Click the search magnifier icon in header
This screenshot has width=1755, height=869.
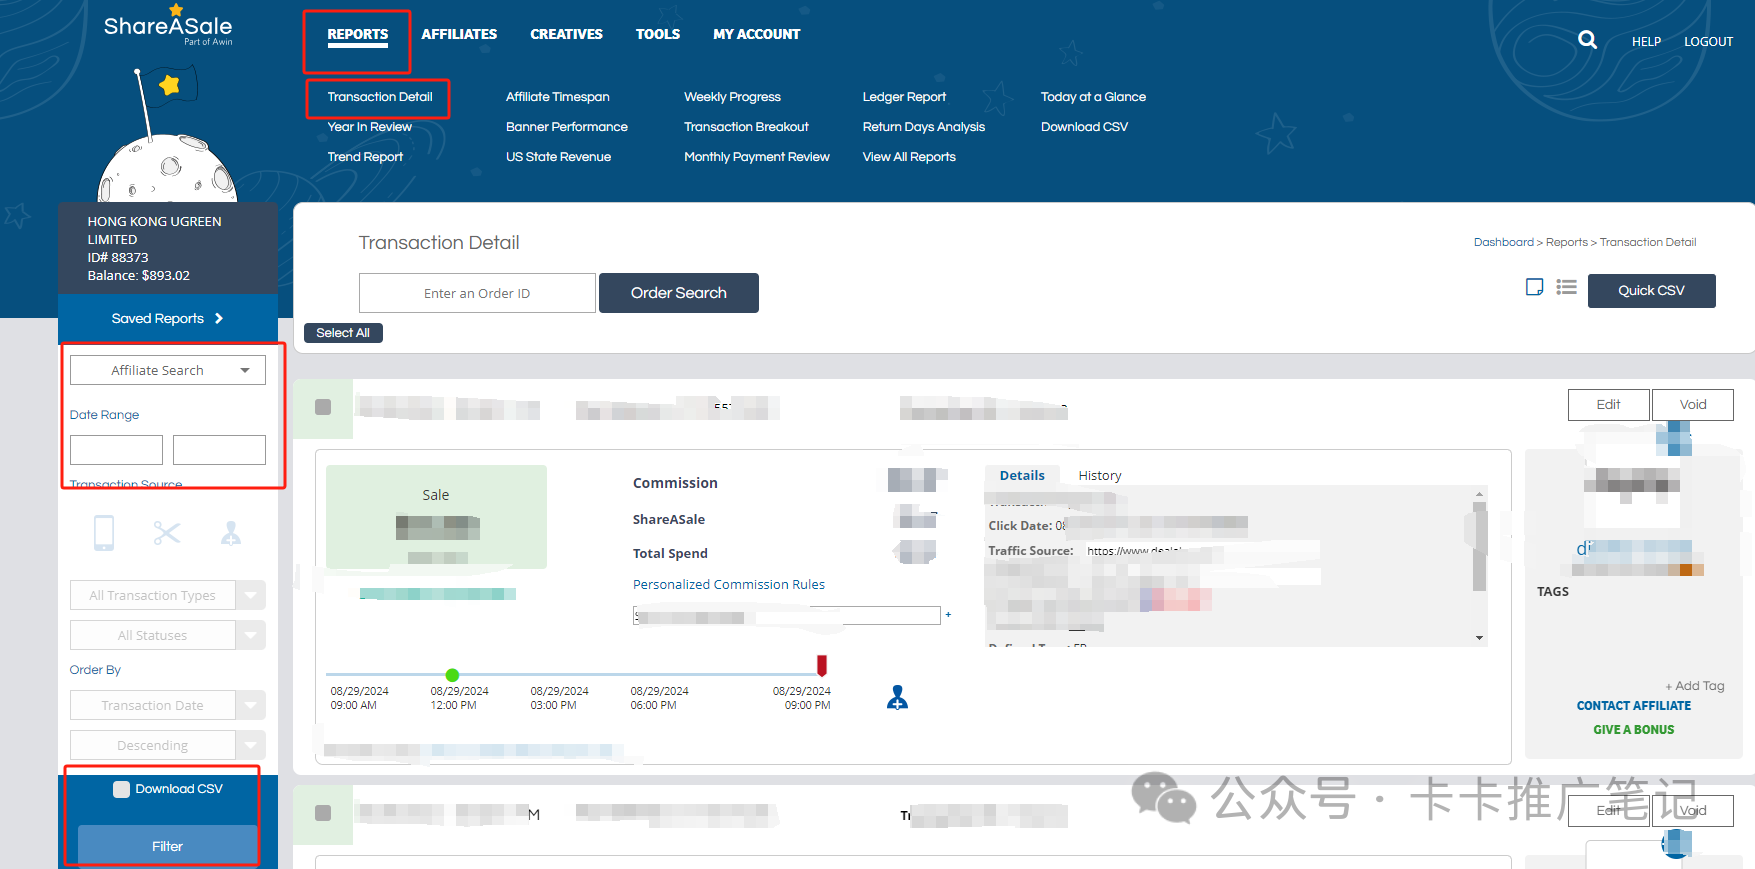click(1587, 40)
